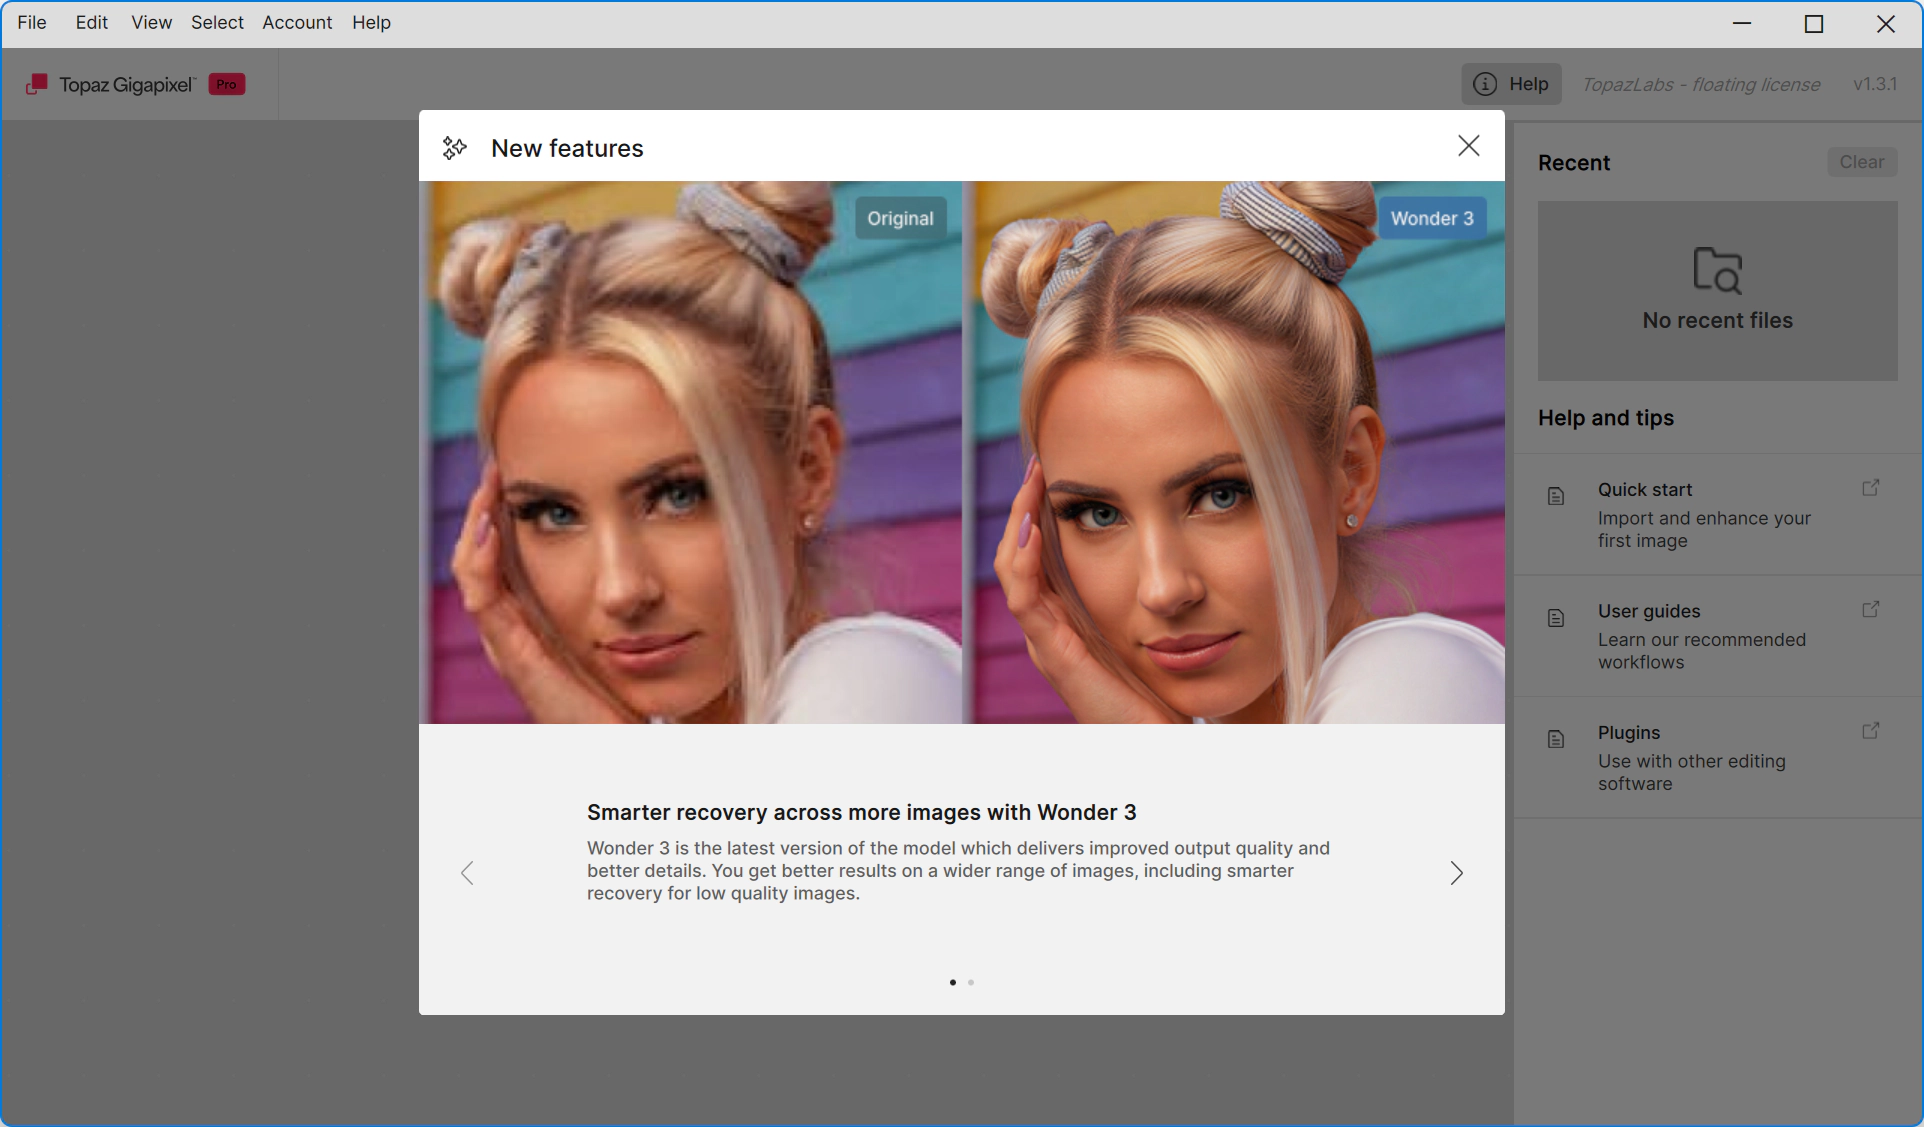The width and height of the screenshot is (1924, 1127).
Task: Open the Account menu
Action: click(x=297, y=22)
